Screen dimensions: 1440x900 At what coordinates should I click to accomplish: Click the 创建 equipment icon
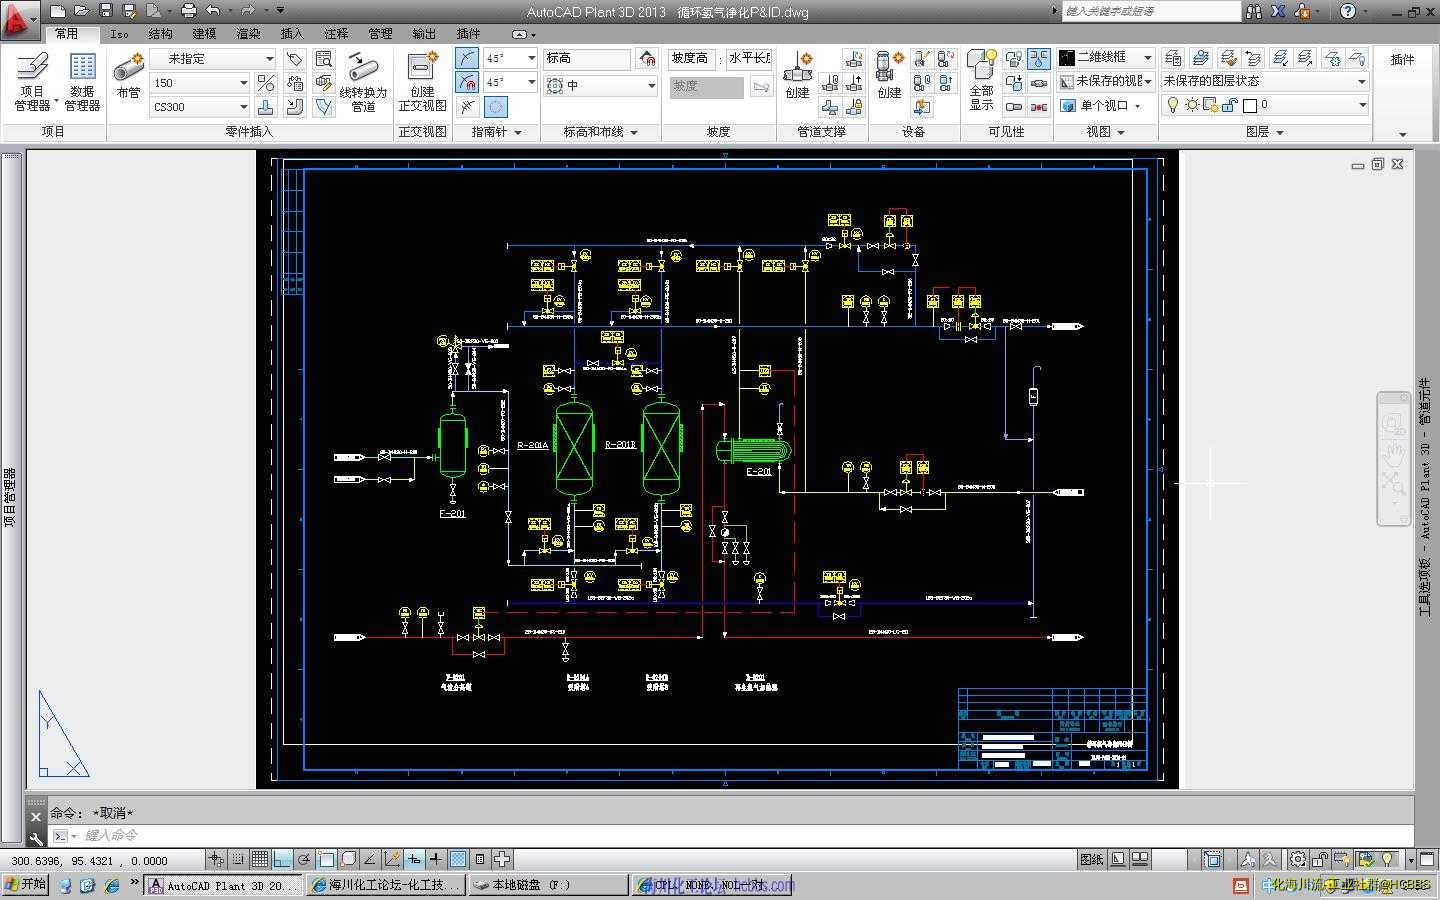click(x=889, y=76)
